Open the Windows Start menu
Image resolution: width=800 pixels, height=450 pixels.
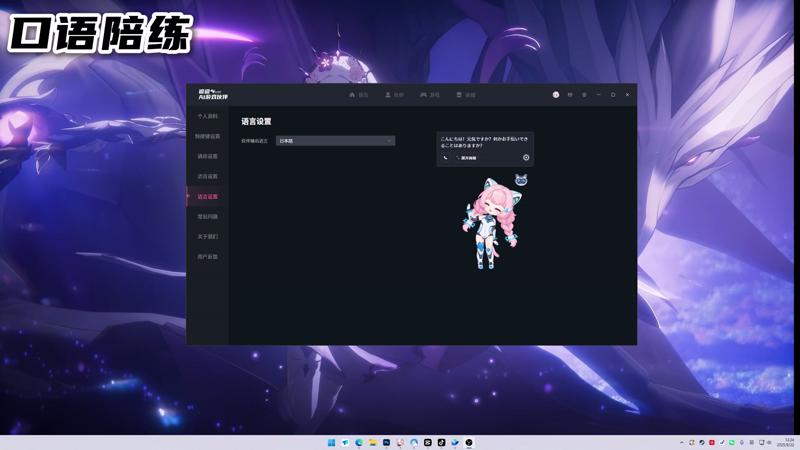coord(331,442)
